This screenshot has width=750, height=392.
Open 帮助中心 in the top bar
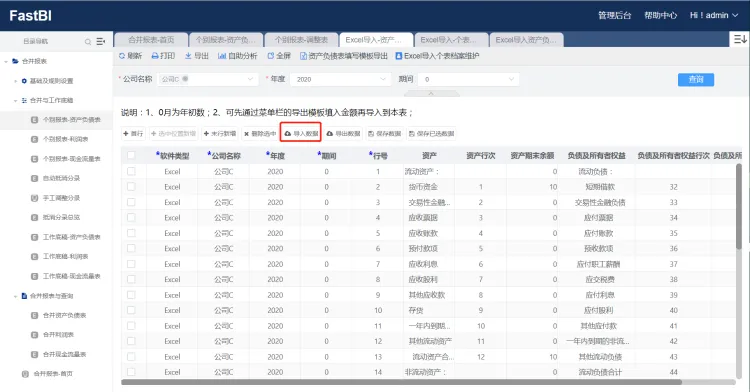(661, 15)
